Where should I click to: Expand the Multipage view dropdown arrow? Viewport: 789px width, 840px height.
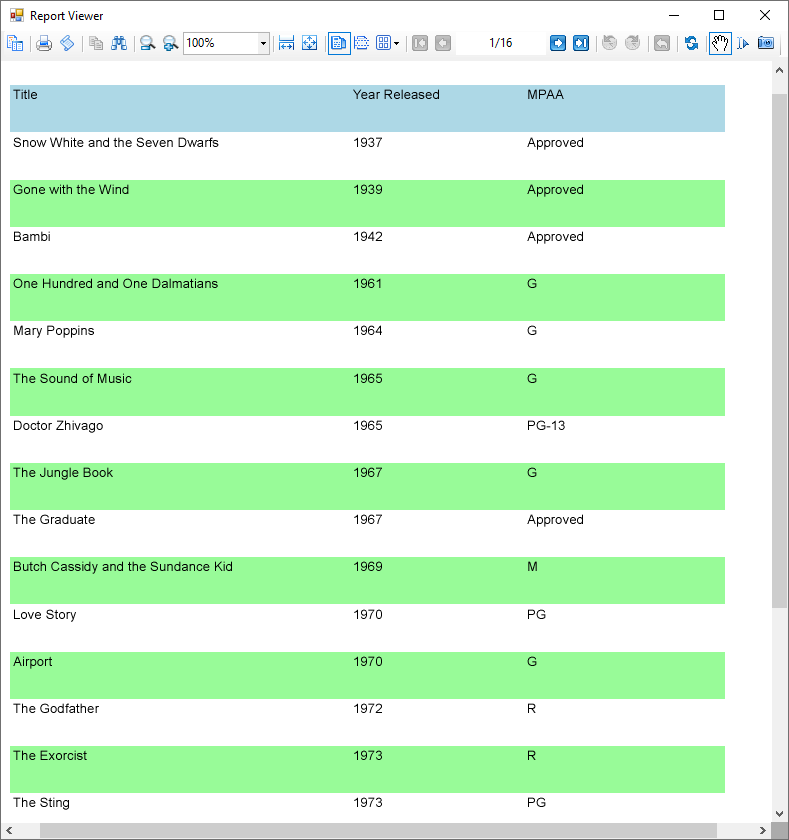pos(396,43)
